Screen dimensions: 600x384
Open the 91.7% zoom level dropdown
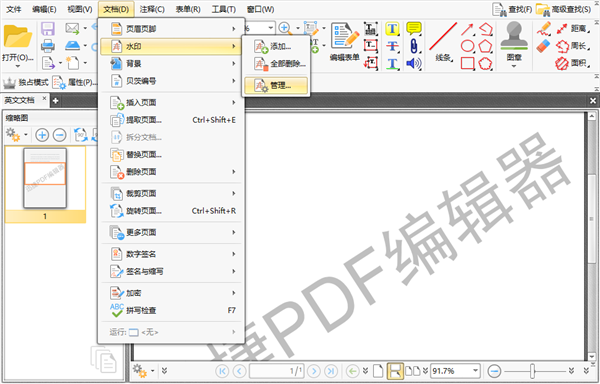475,371
